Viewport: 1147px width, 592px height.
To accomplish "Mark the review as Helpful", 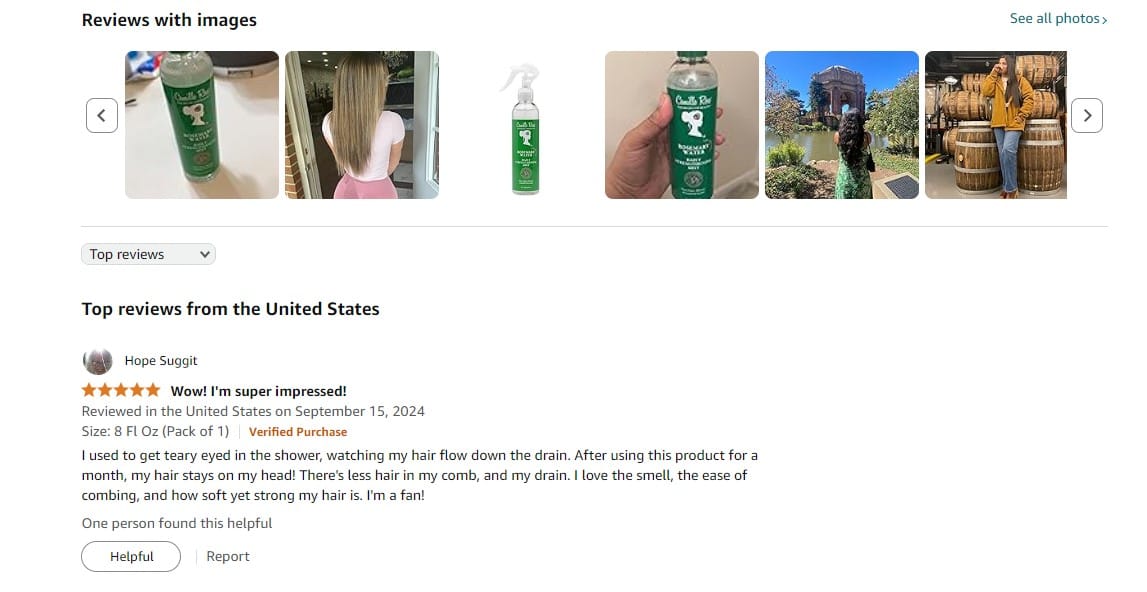I will (x=131, y=556).
